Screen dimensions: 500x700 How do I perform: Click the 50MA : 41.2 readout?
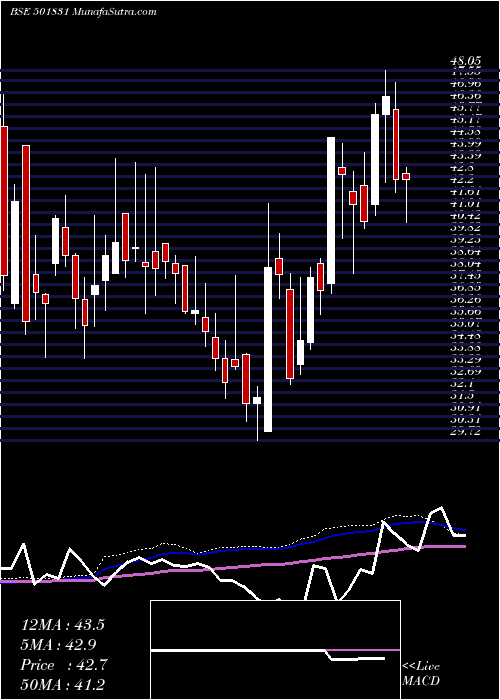63,684
